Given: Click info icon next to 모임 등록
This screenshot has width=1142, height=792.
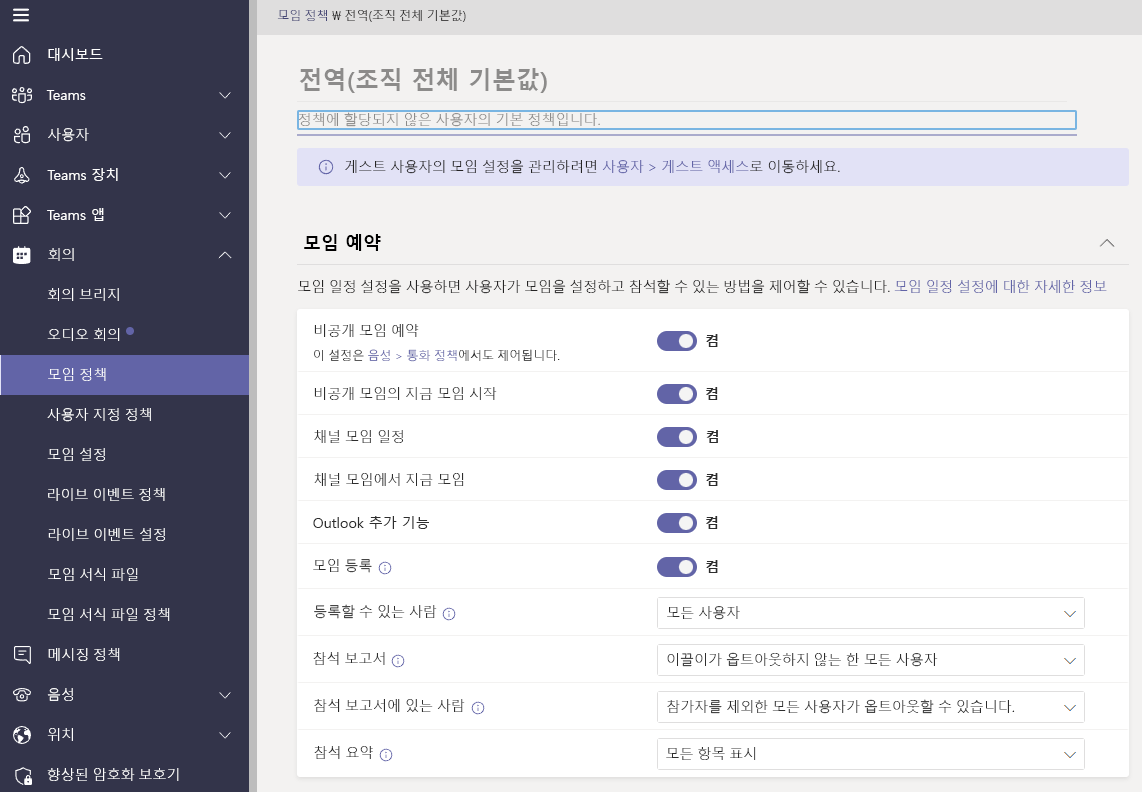Looking at the screenshot, I should (x=385, y=568).
